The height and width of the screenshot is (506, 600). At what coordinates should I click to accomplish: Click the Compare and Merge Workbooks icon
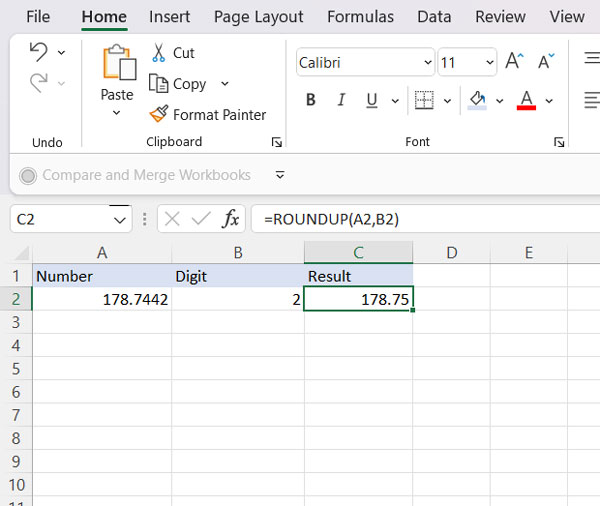coord(28,176)
